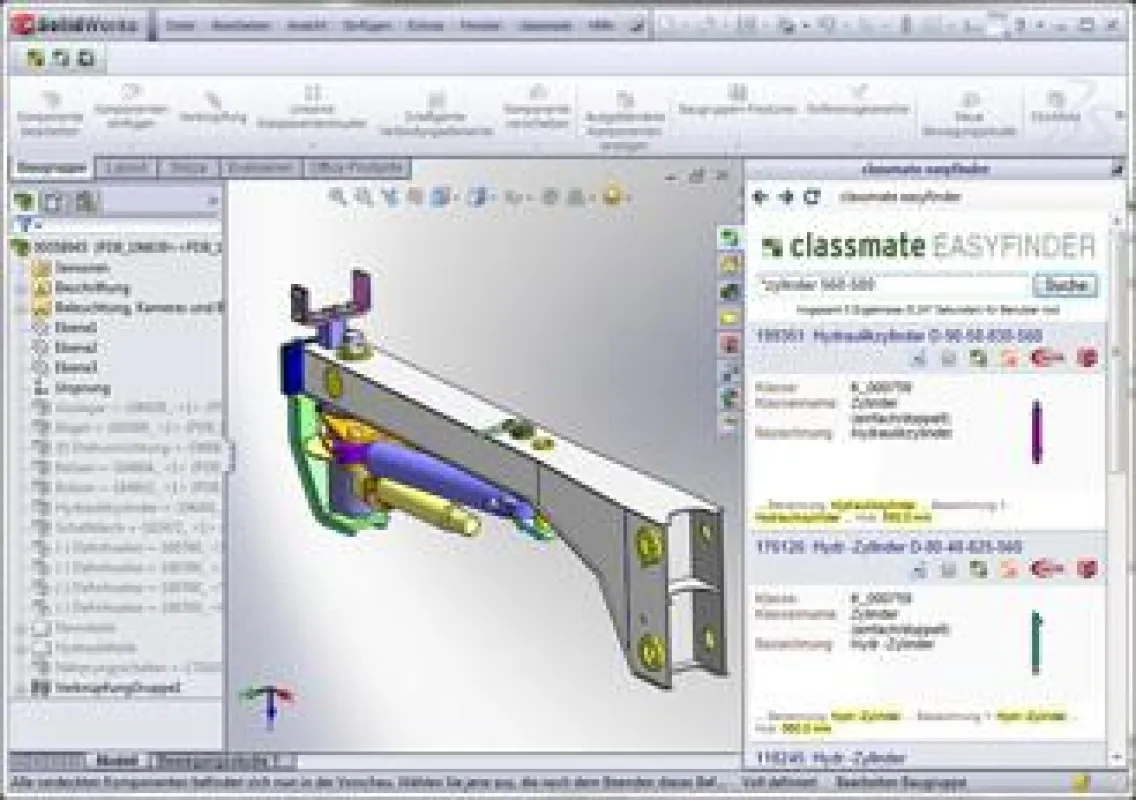Click the Komponente verschieben tool
This screenshot has height=800, width=1136.
[x=537, y=107]
